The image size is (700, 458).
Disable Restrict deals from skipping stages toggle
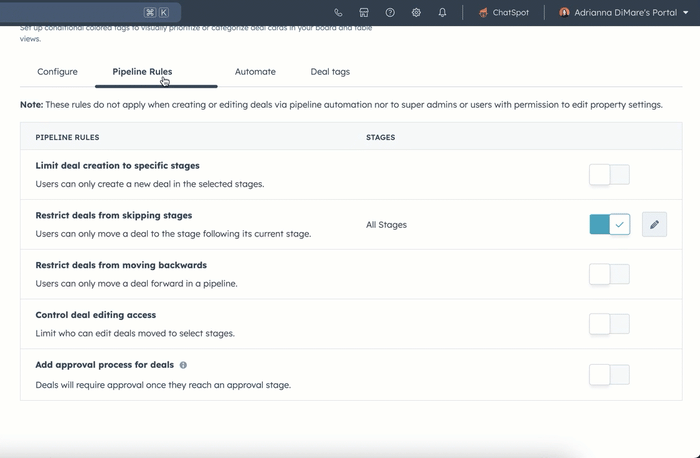609,224
